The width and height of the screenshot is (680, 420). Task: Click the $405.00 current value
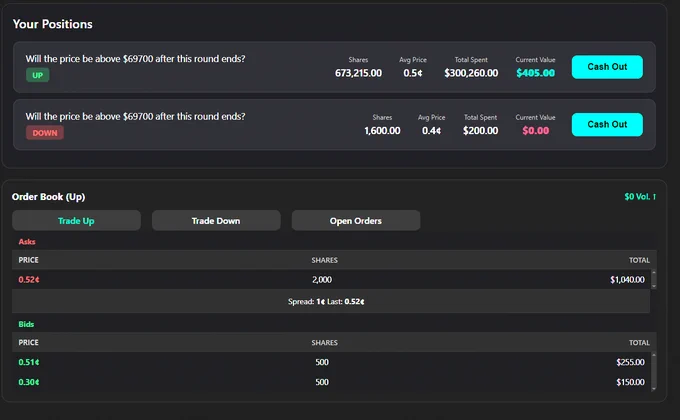[x=536, y=73]
